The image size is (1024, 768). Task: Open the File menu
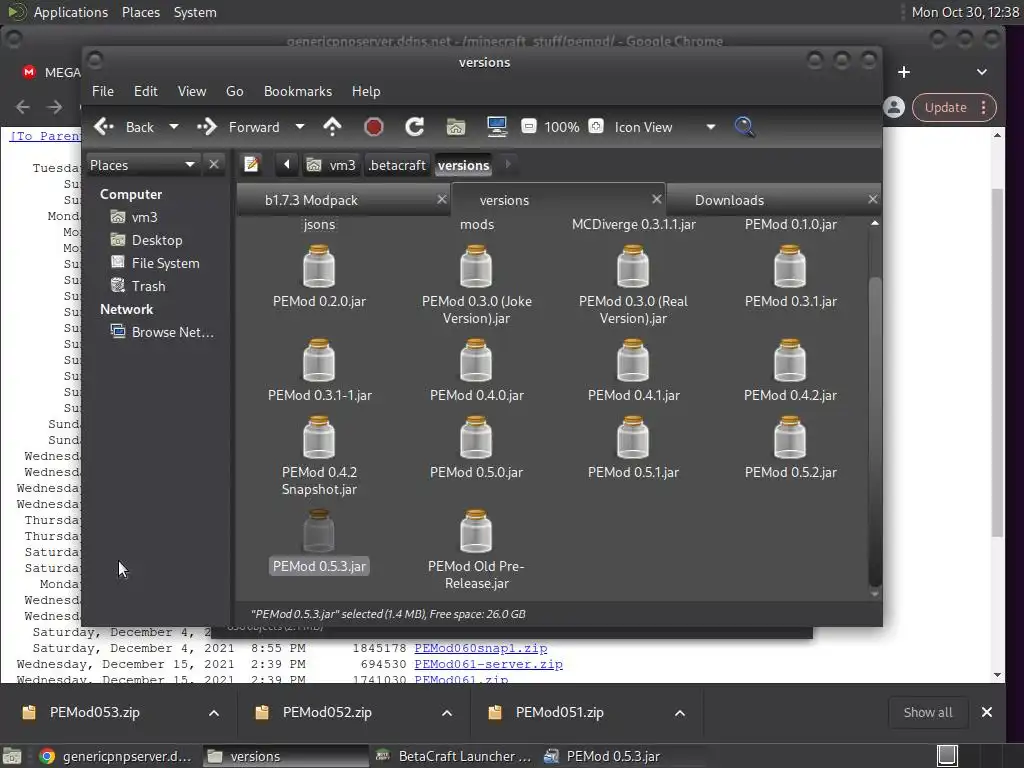(103, 91)
